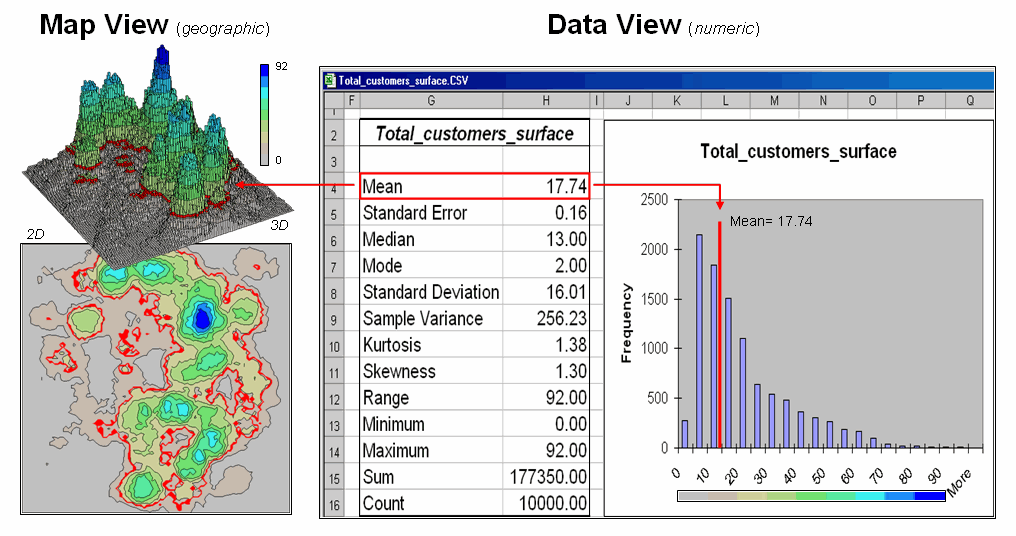Viewport: 1016px width, 536px height.
Task: Click the Frequency axis label
Action: (627, 323)
